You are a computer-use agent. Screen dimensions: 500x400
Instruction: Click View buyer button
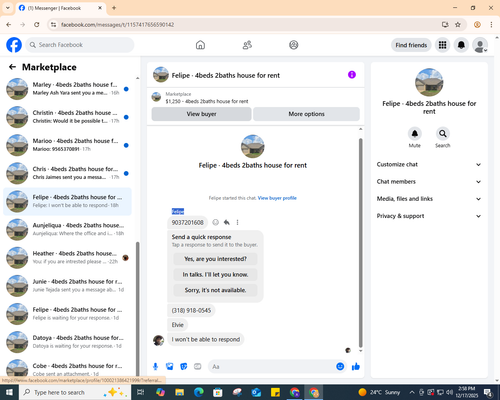click(201, 114)
